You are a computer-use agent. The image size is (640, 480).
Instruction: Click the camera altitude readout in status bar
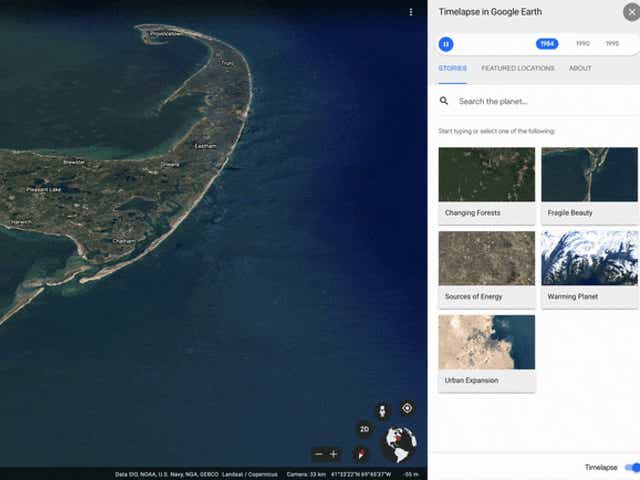pyautogui.click(x=306, y=474)
